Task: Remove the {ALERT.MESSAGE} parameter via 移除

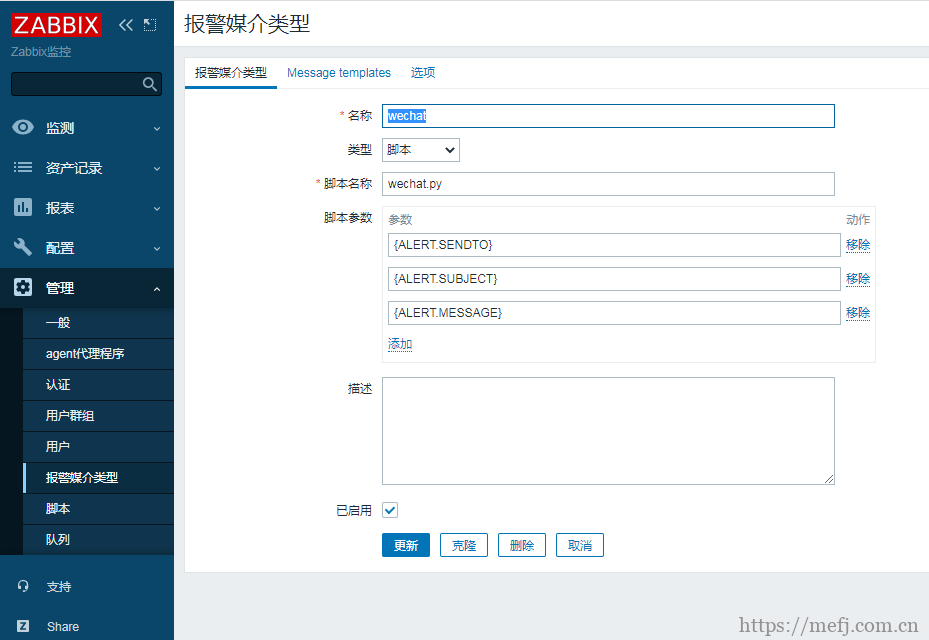Action: point(858,312)
